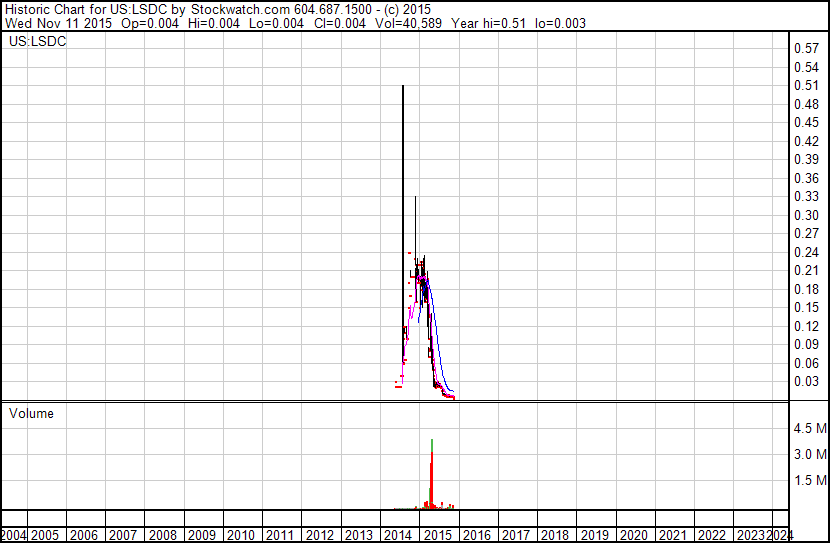Click the 0.42 price axis label

point(807,141)
